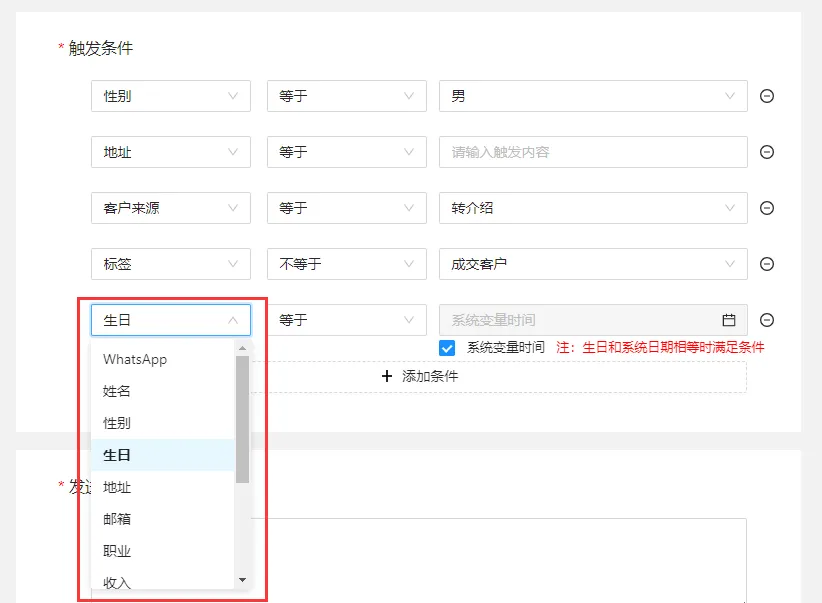This screenshot has width=822, height=603.
Task: Open the 成交客户 value dropdown
Action: 593,264
